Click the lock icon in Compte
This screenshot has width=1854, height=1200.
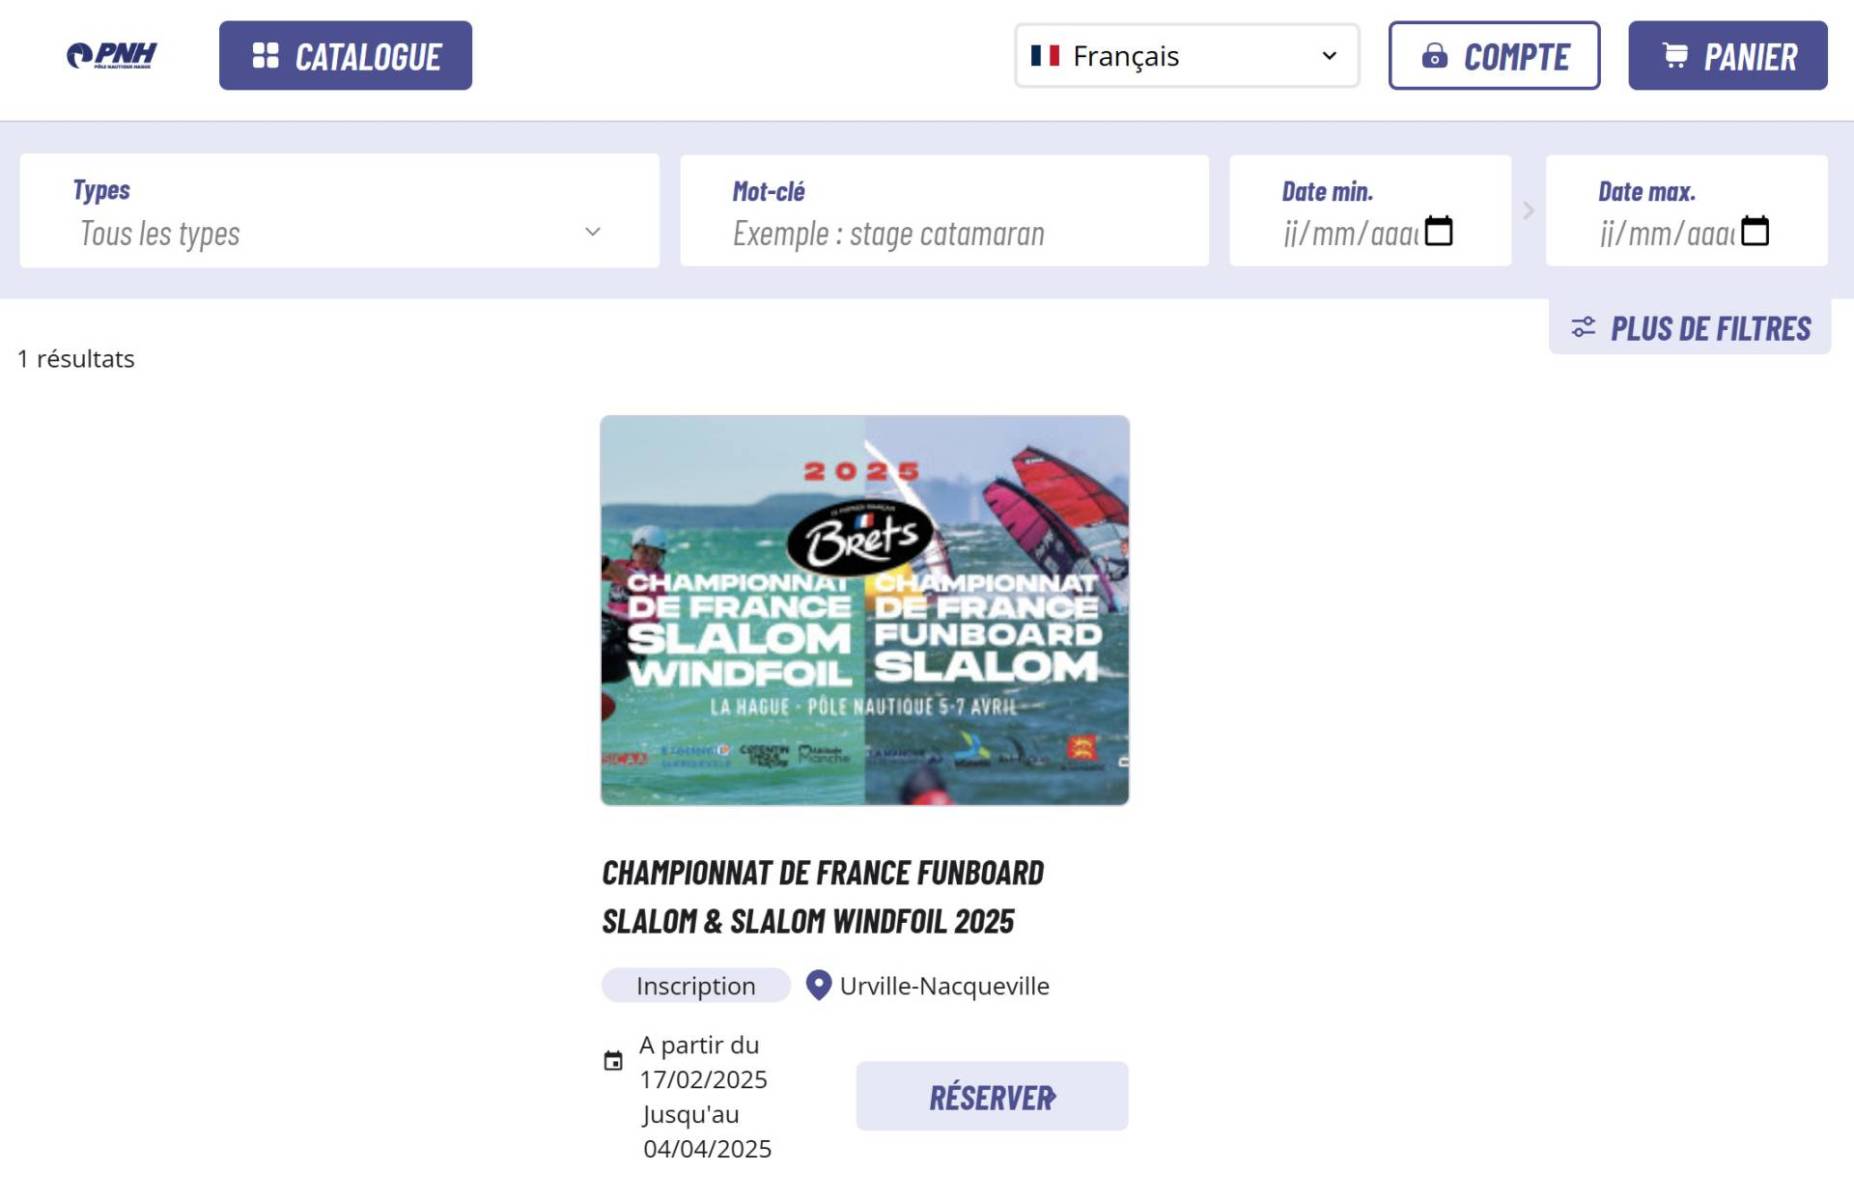(1434, 56)
